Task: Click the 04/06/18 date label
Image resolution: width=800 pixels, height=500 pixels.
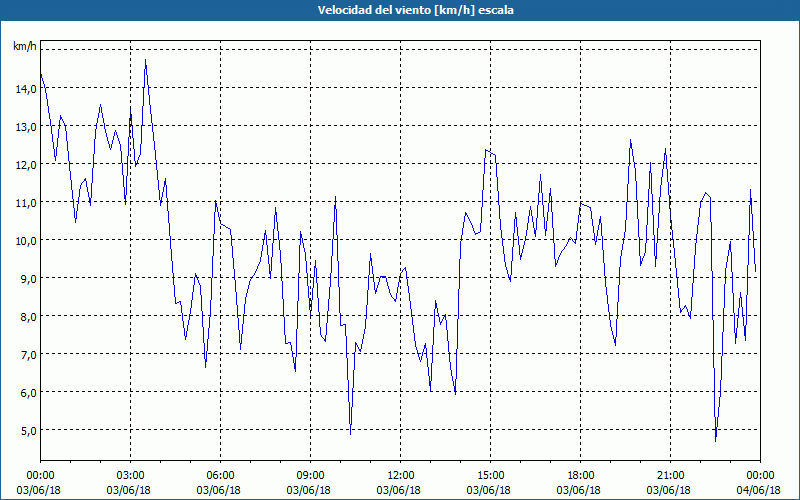Action: (758, 490)
